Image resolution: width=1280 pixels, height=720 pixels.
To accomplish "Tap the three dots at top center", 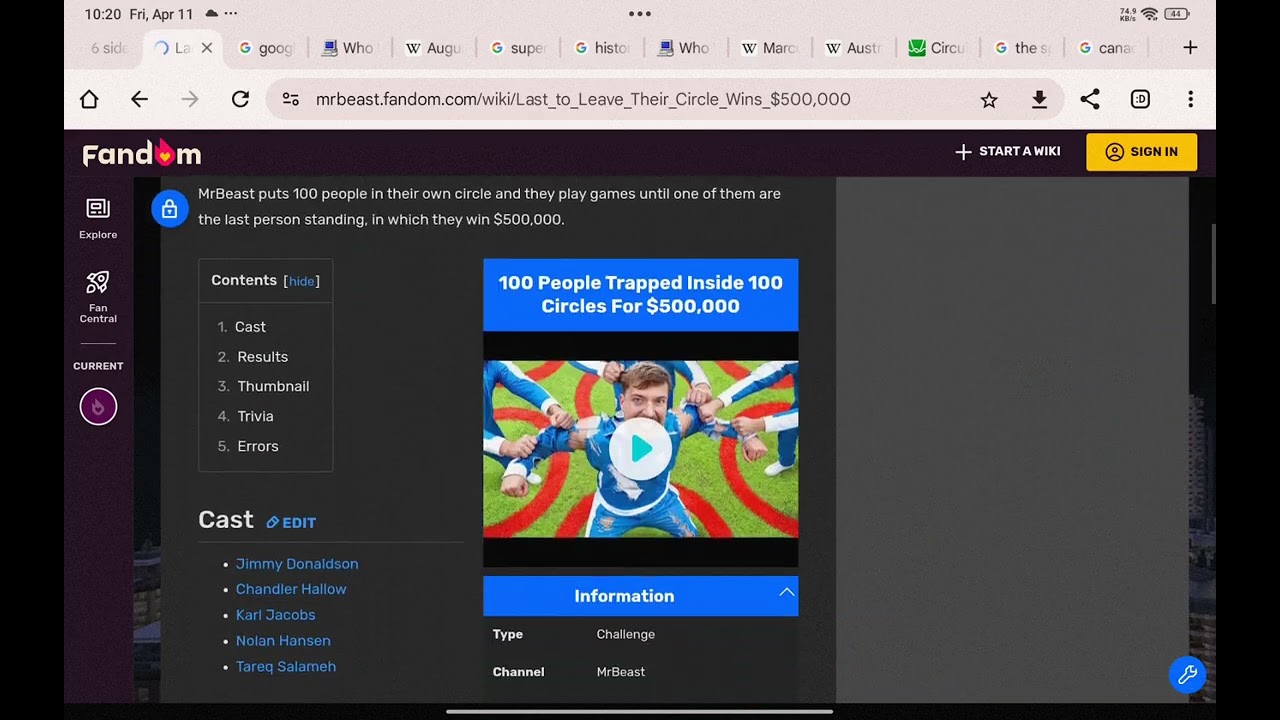I will click(640, 14).
